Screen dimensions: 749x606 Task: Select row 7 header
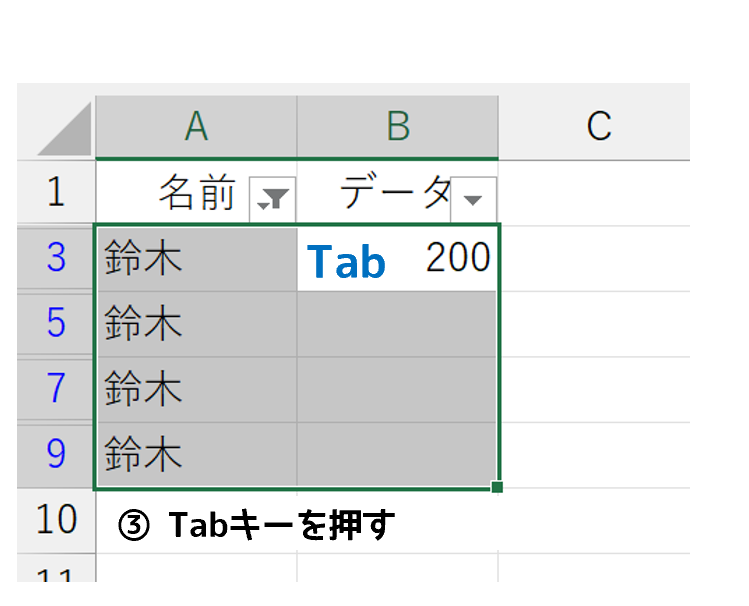tap(56, 388)
